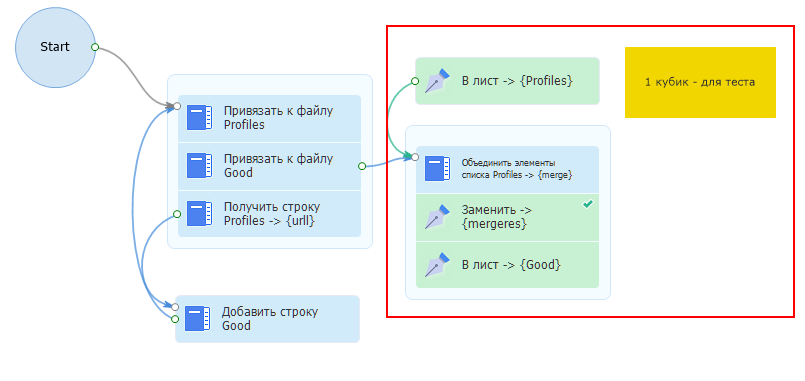
Task: Click pen icon of В лист -> {Good}
Action: coord(437,265)
